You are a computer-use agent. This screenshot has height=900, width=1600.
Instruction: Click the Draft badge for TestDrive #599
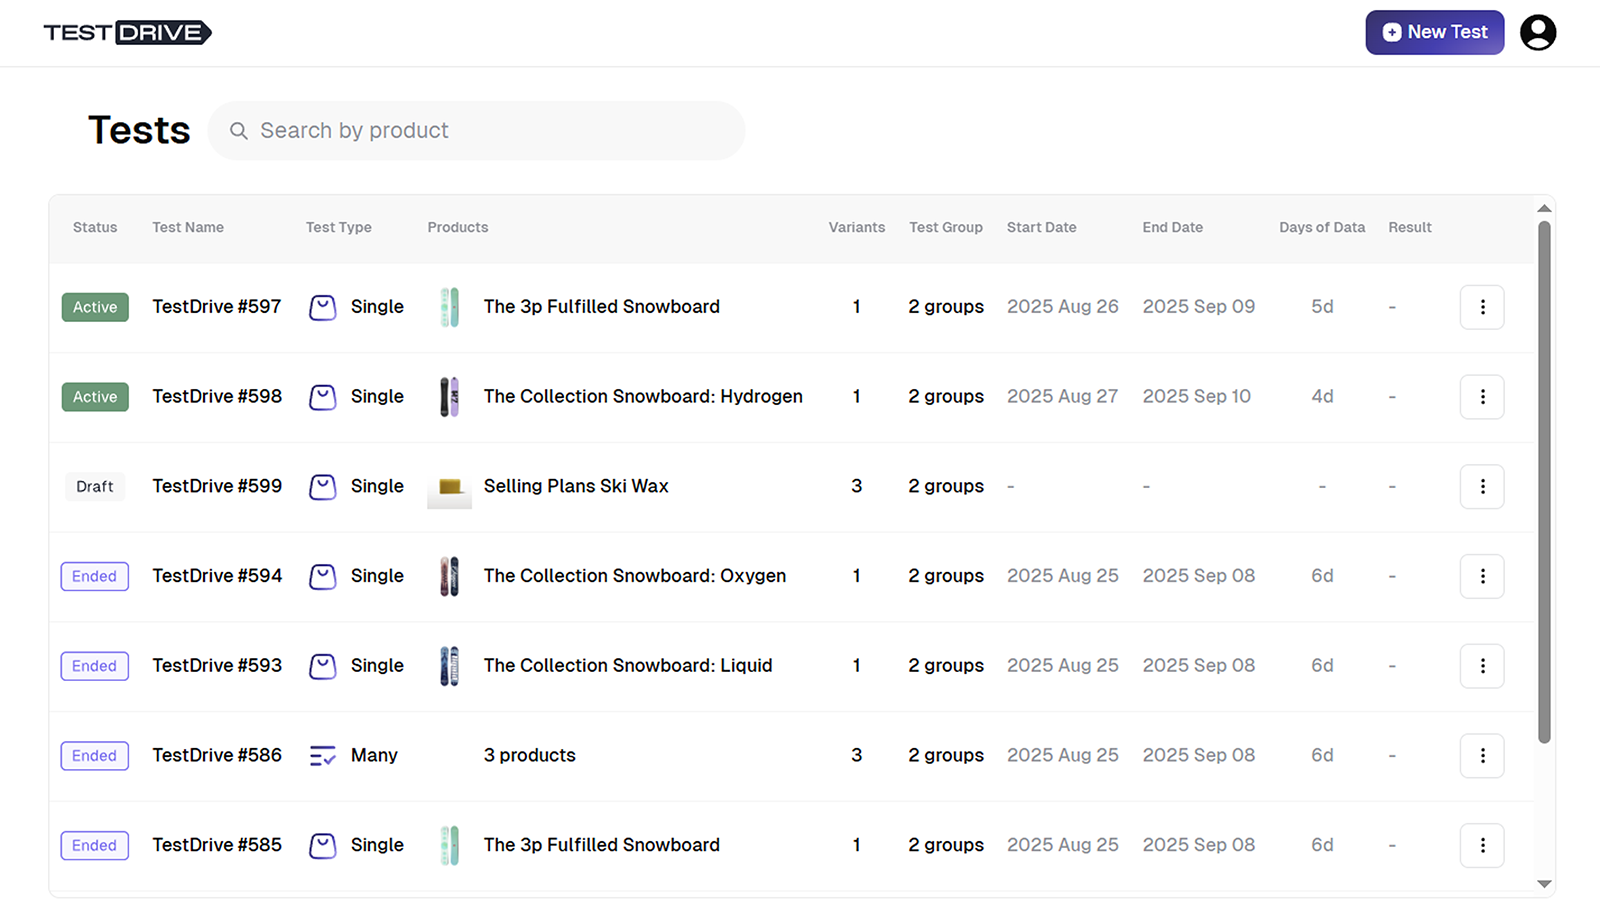(x=95, y=486)
